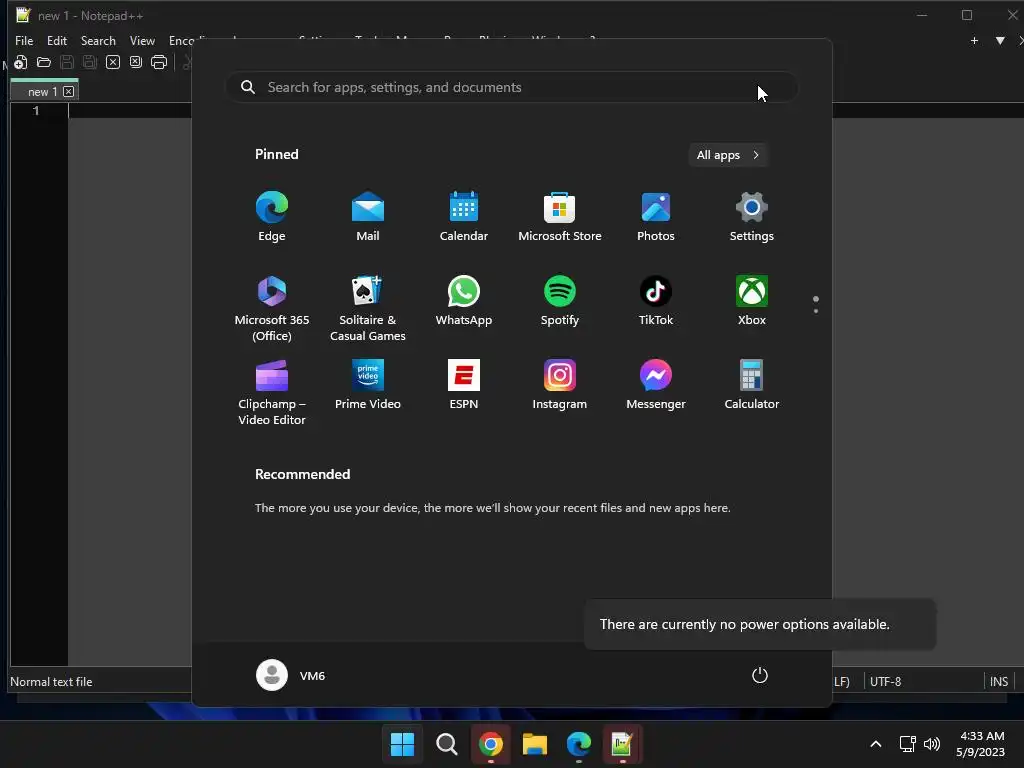Open Clipchamp Video Editor
Viewport: 1024px width, 768px height.
point(272,392)
